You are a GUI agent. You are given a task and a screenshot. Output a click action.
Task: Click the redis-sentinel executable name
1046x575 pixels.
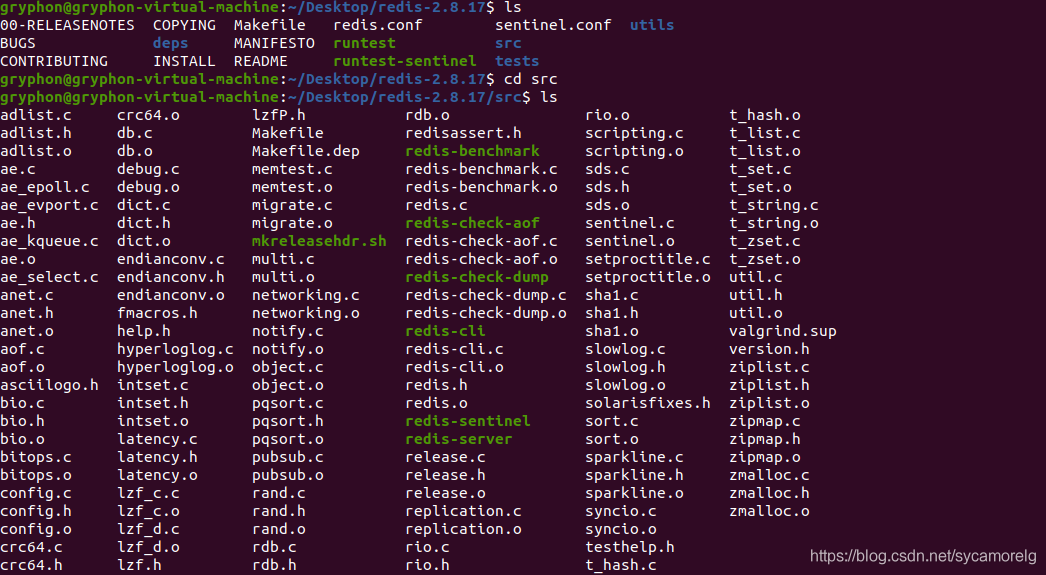tap(468, 421)
